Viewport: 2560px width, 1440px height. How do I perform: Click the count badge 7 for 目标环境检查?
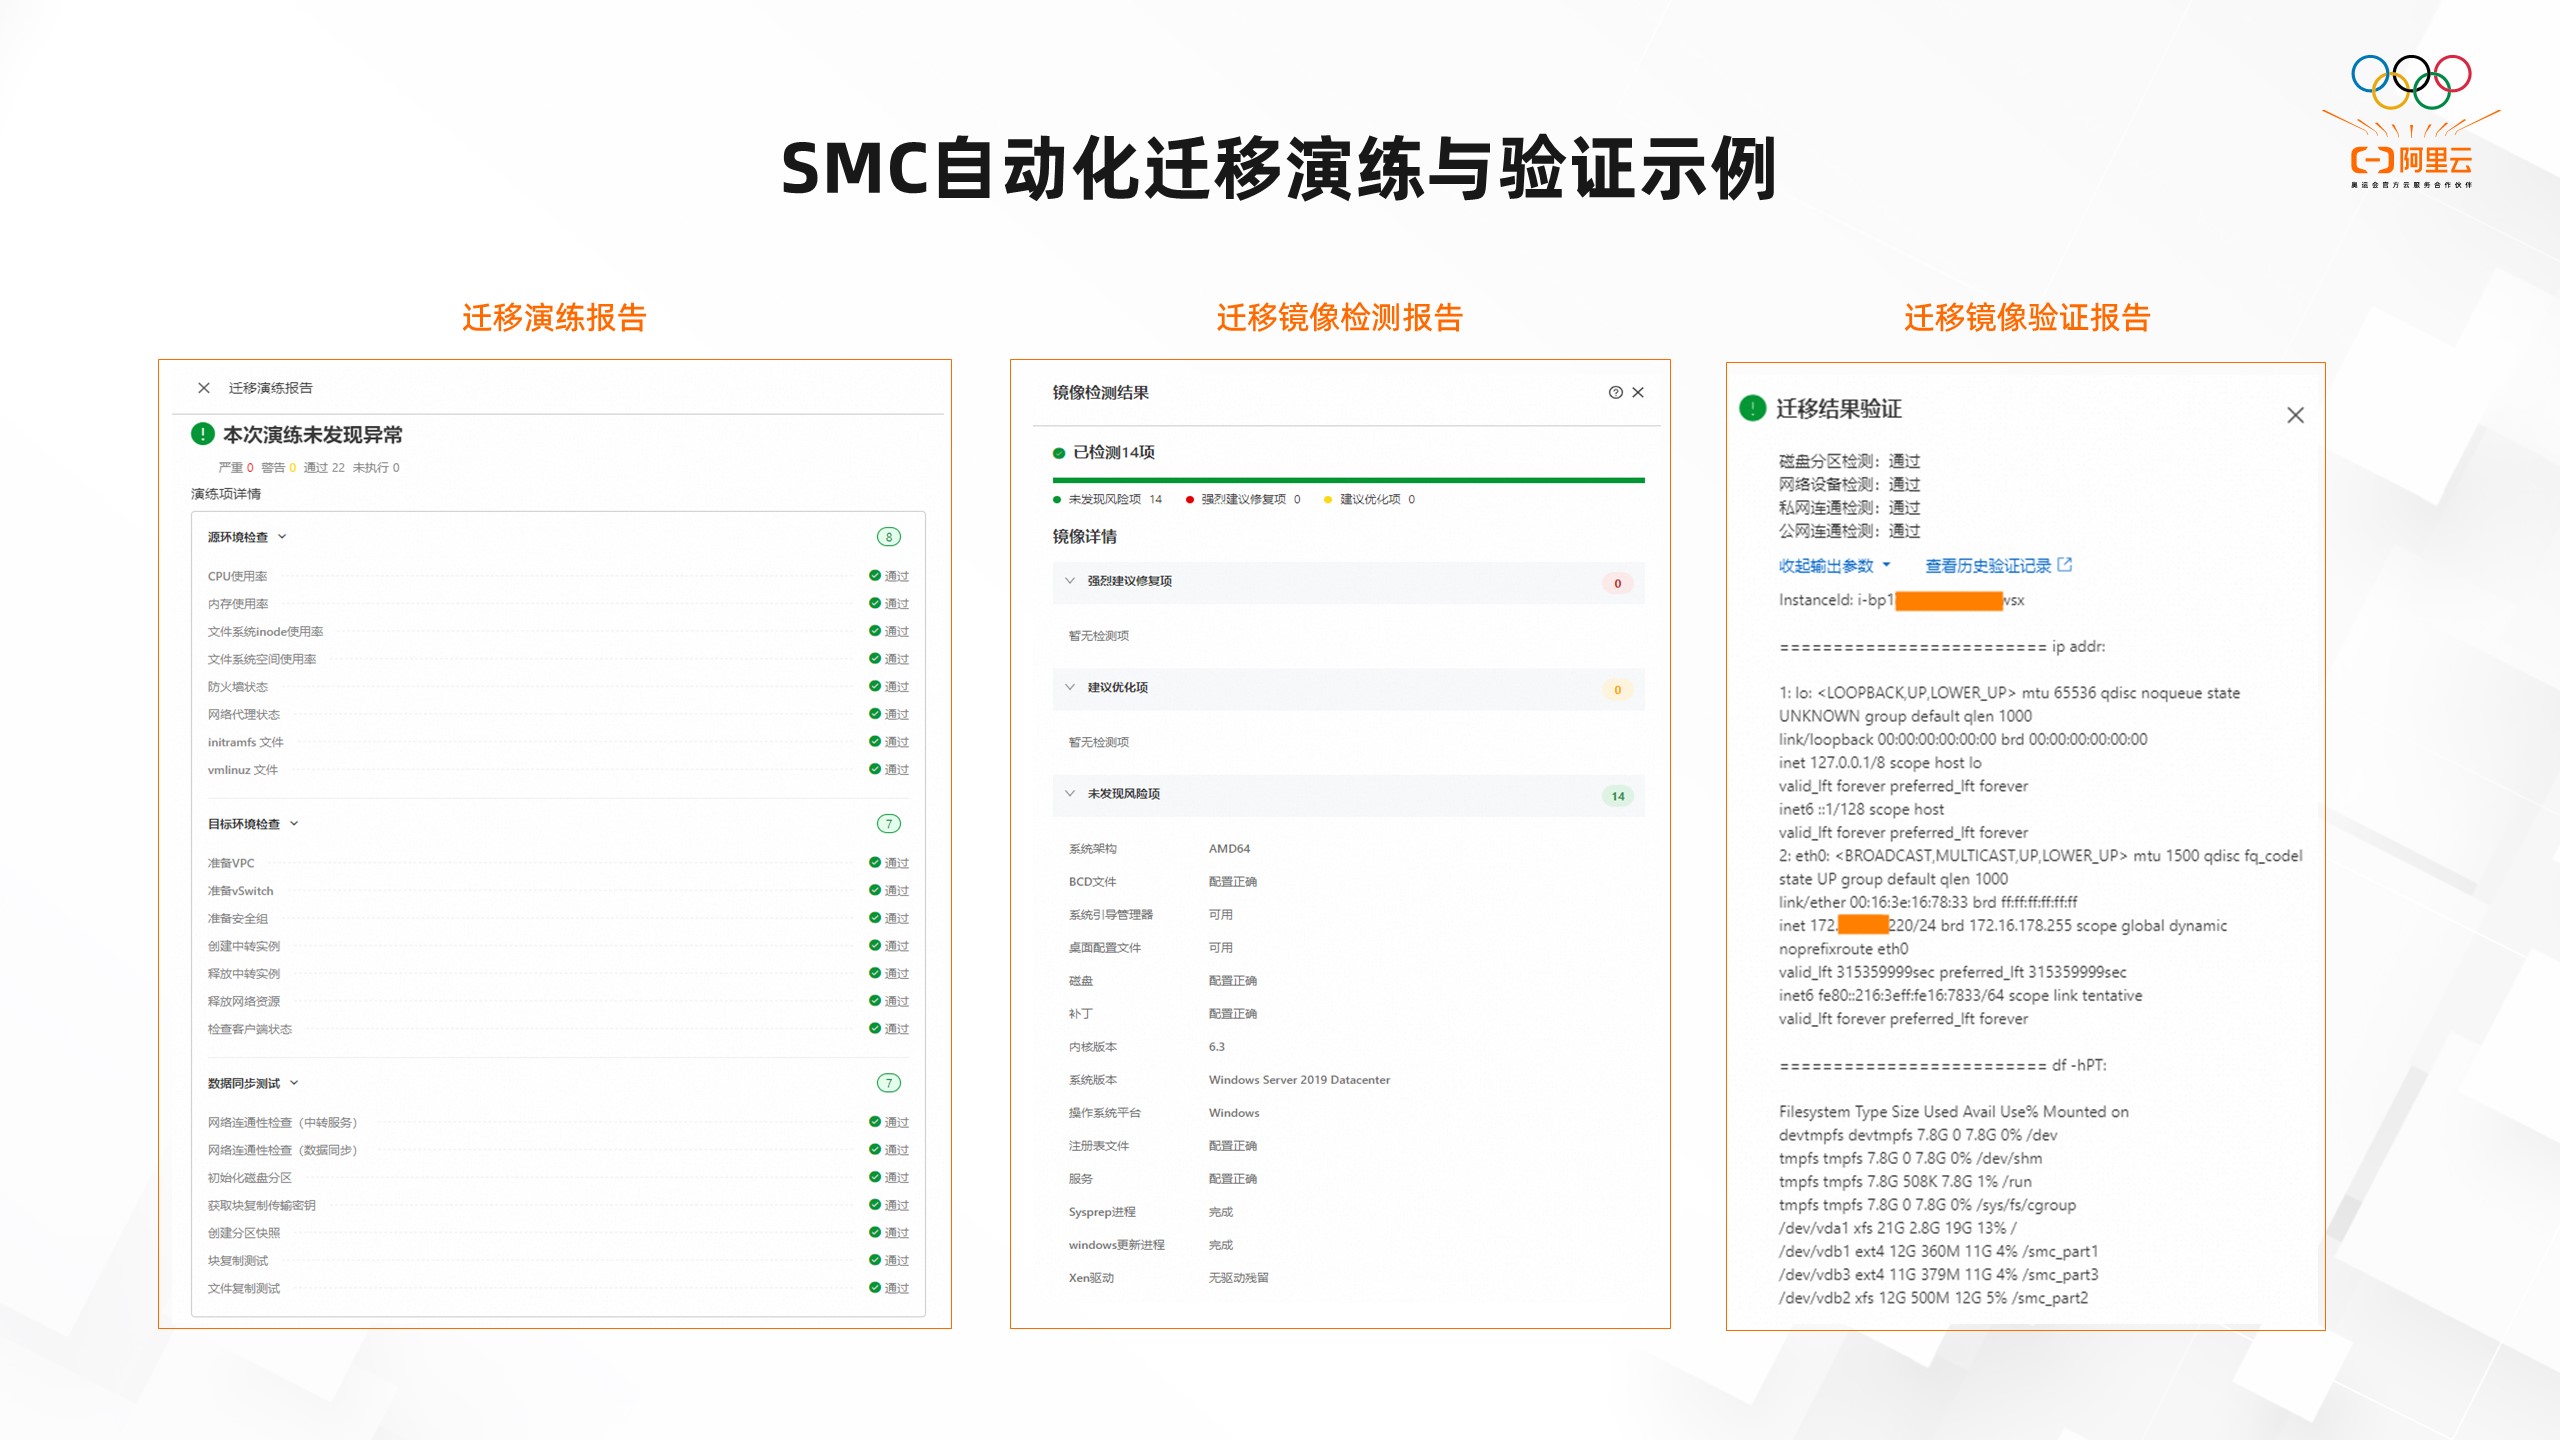(x=888, y=824)
